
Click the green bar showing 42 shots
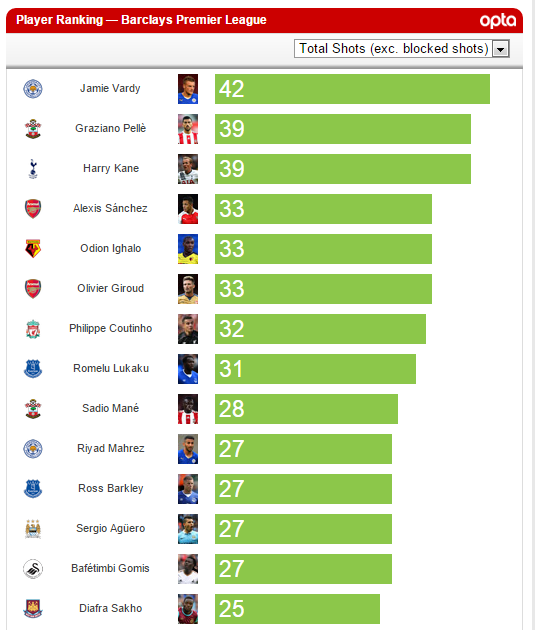pos(352,89)
